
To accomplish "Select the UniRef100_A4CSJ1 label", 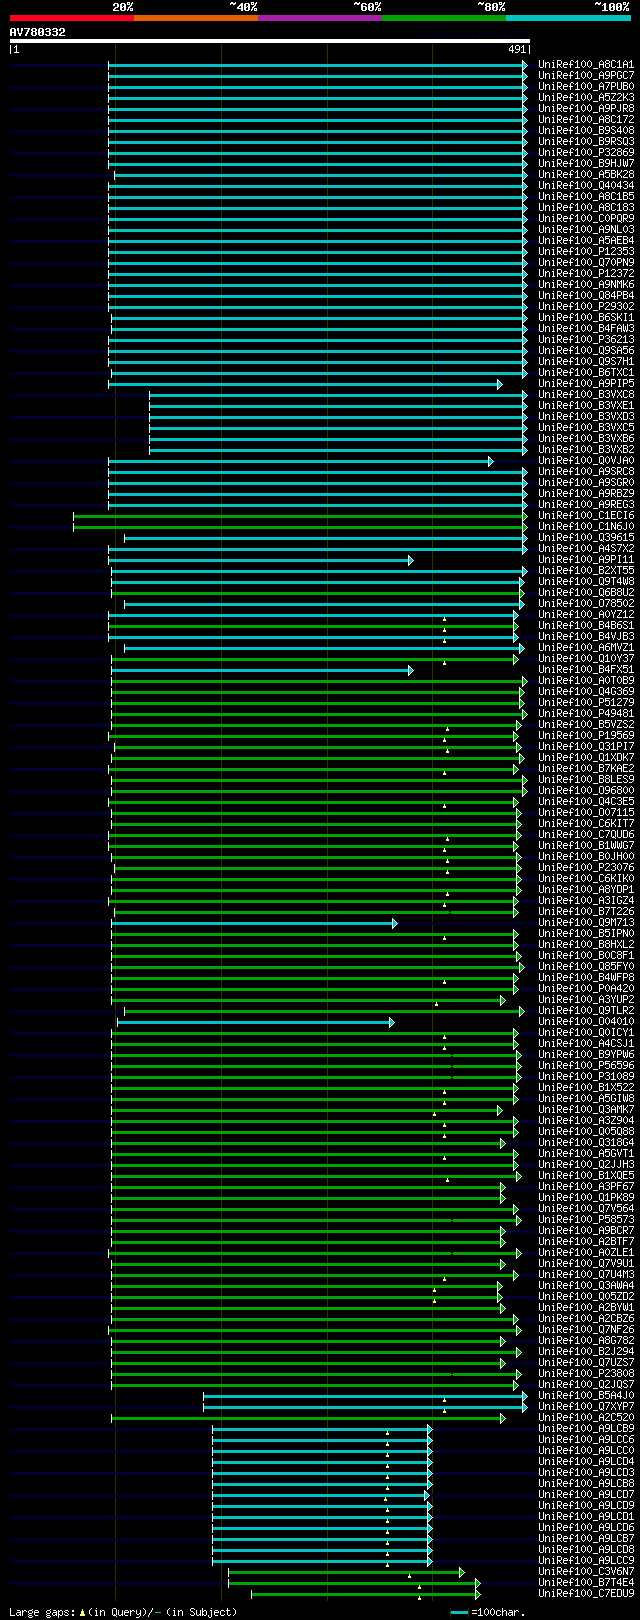I will pos(586,1044).
